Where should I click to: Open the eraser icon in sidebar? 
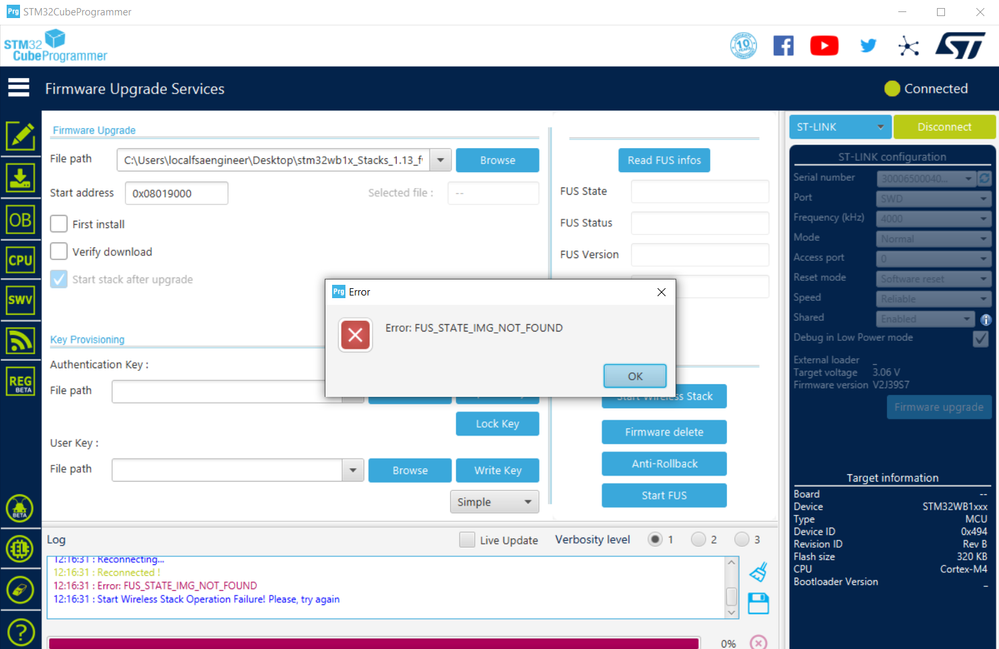tap(20, 590)
